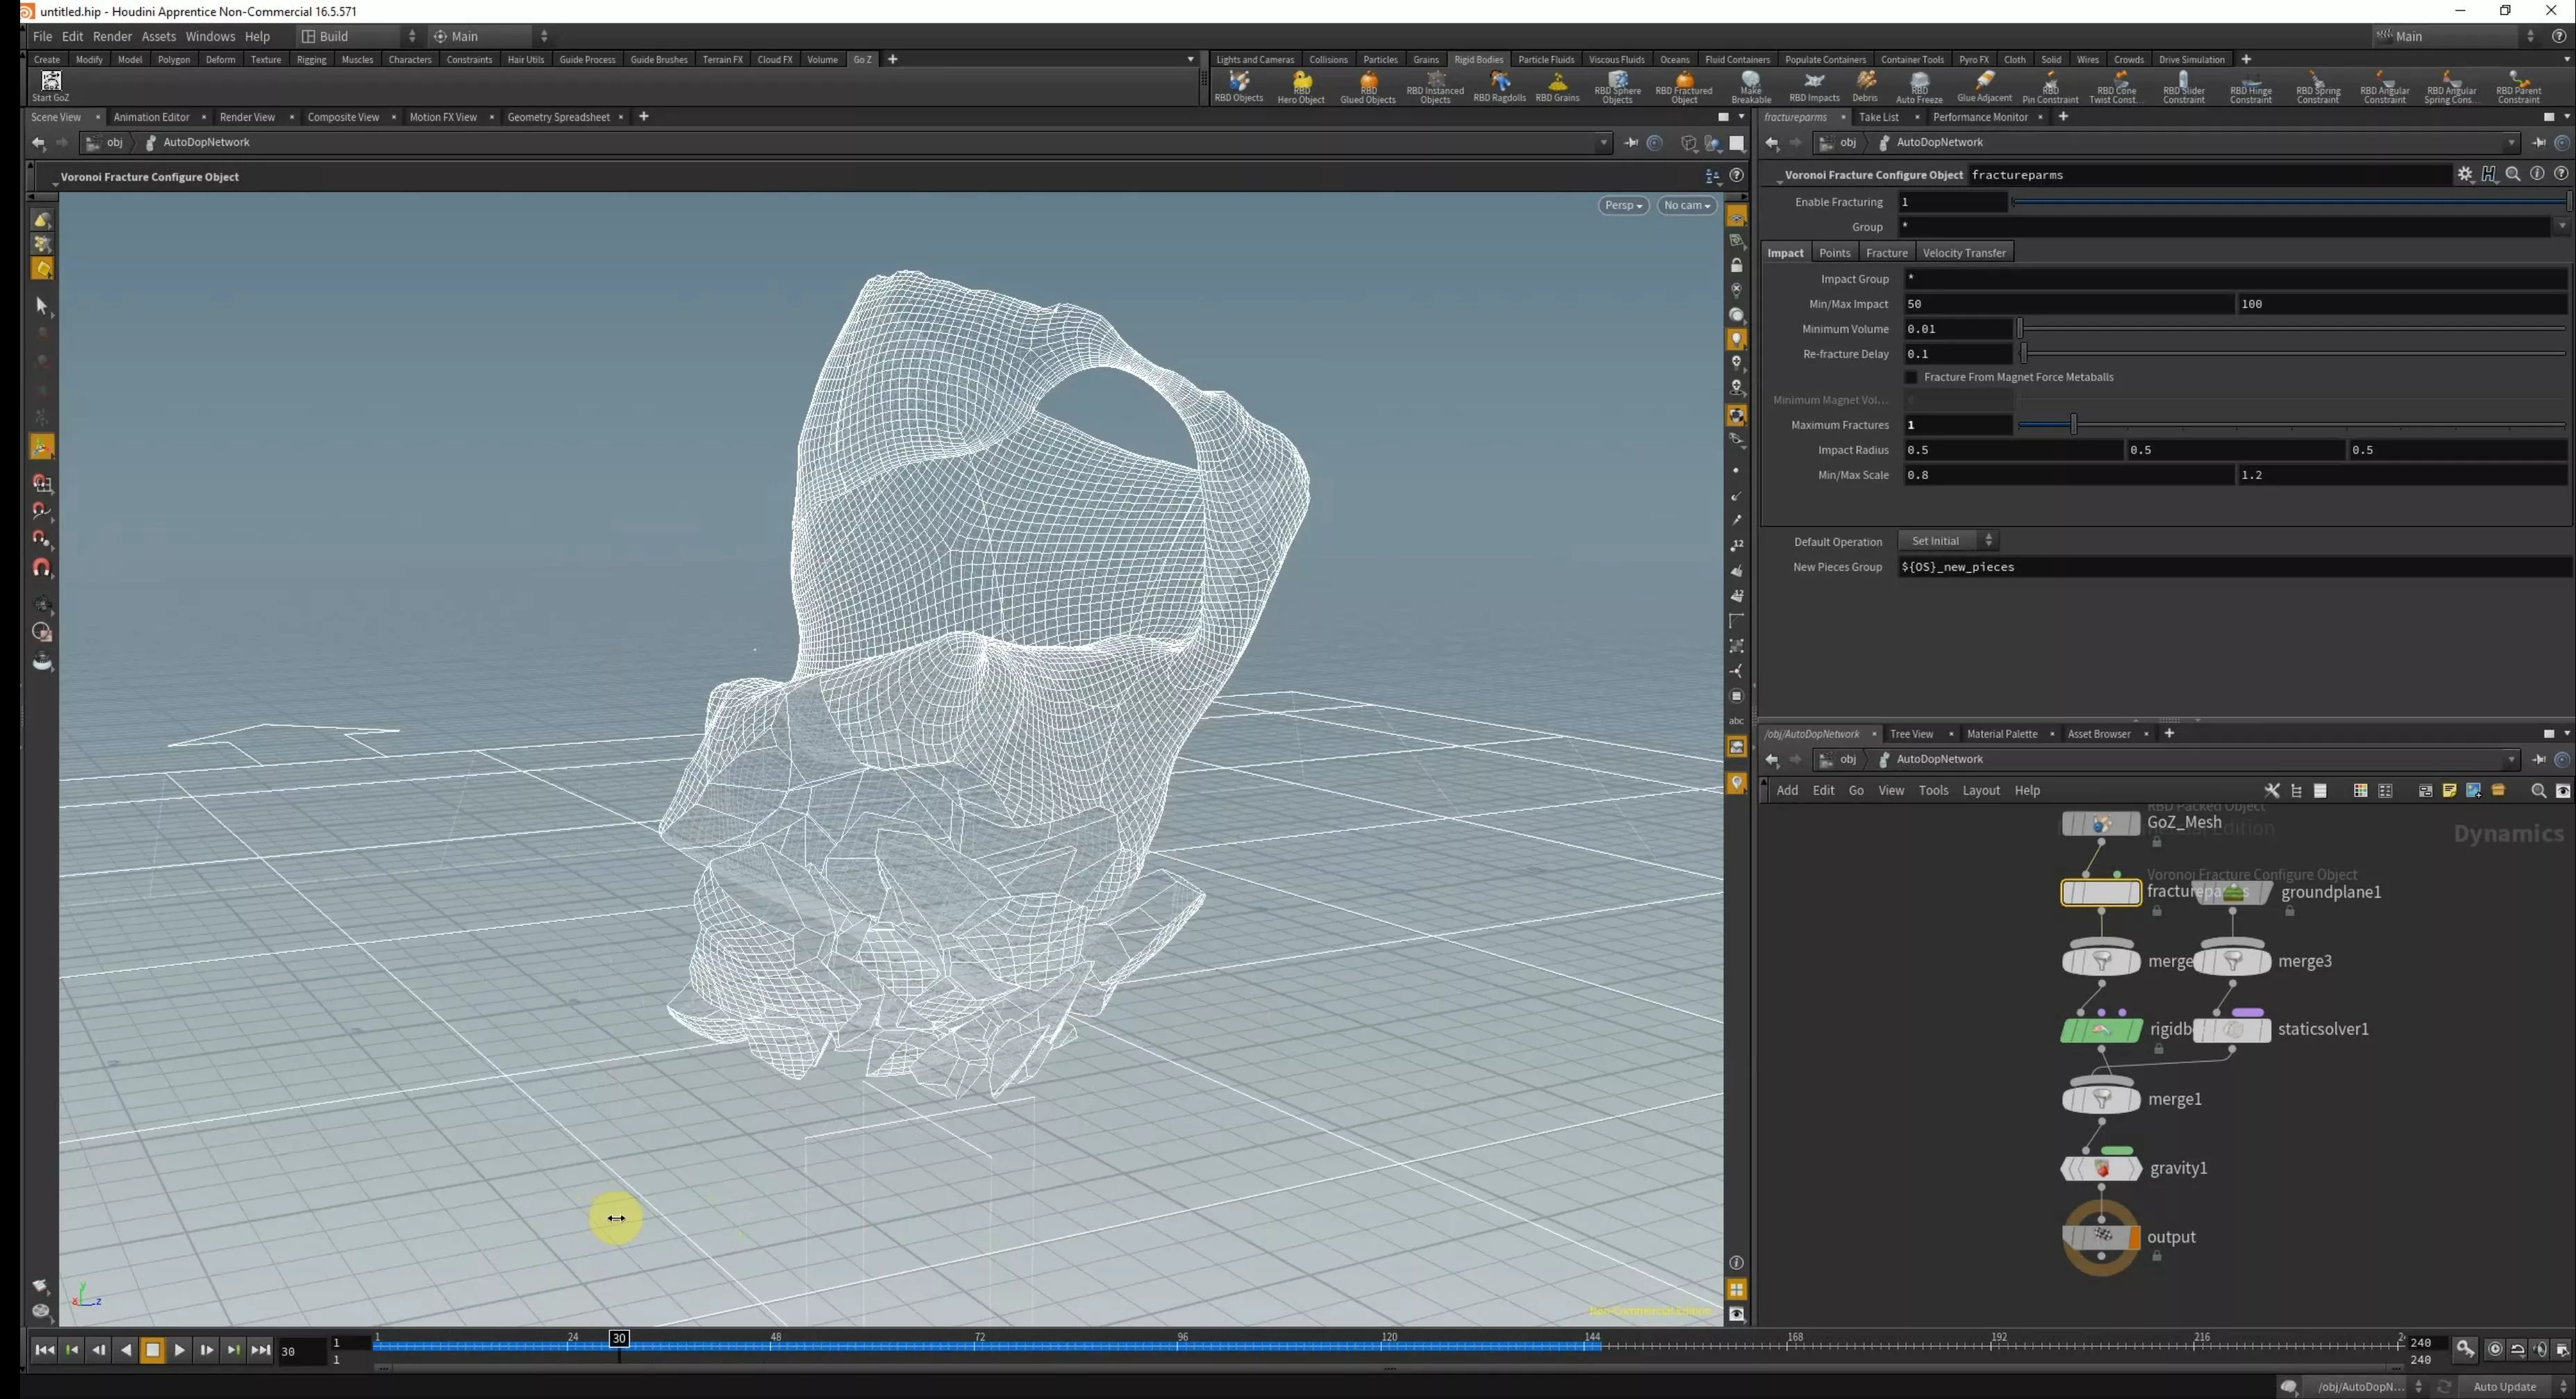Open the No cam camera dropdown
Screen dimensions: 2576x1399
point(1686,205)
